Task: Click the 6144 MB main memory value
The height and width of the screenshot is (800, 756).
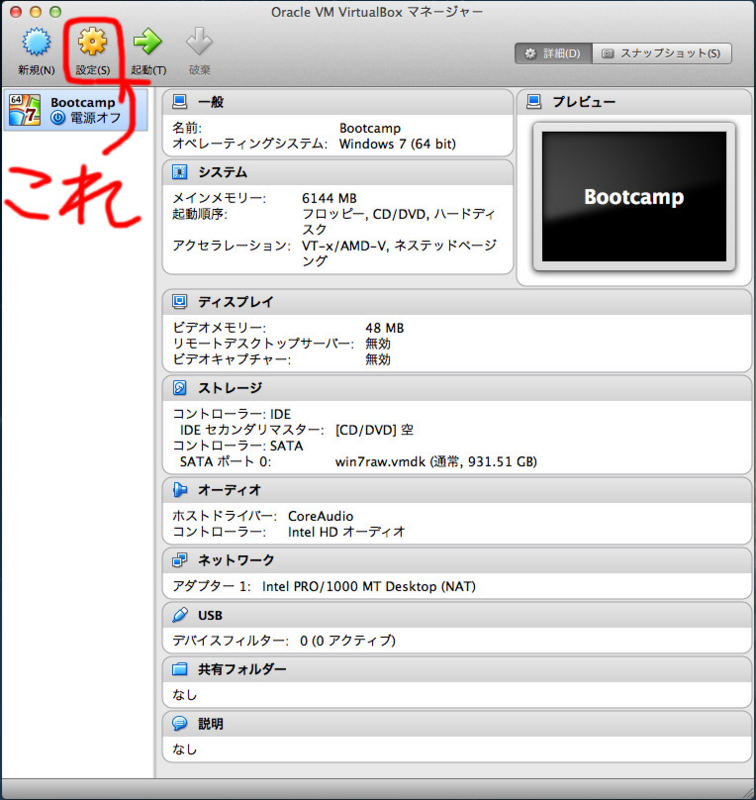Action: 330,198
